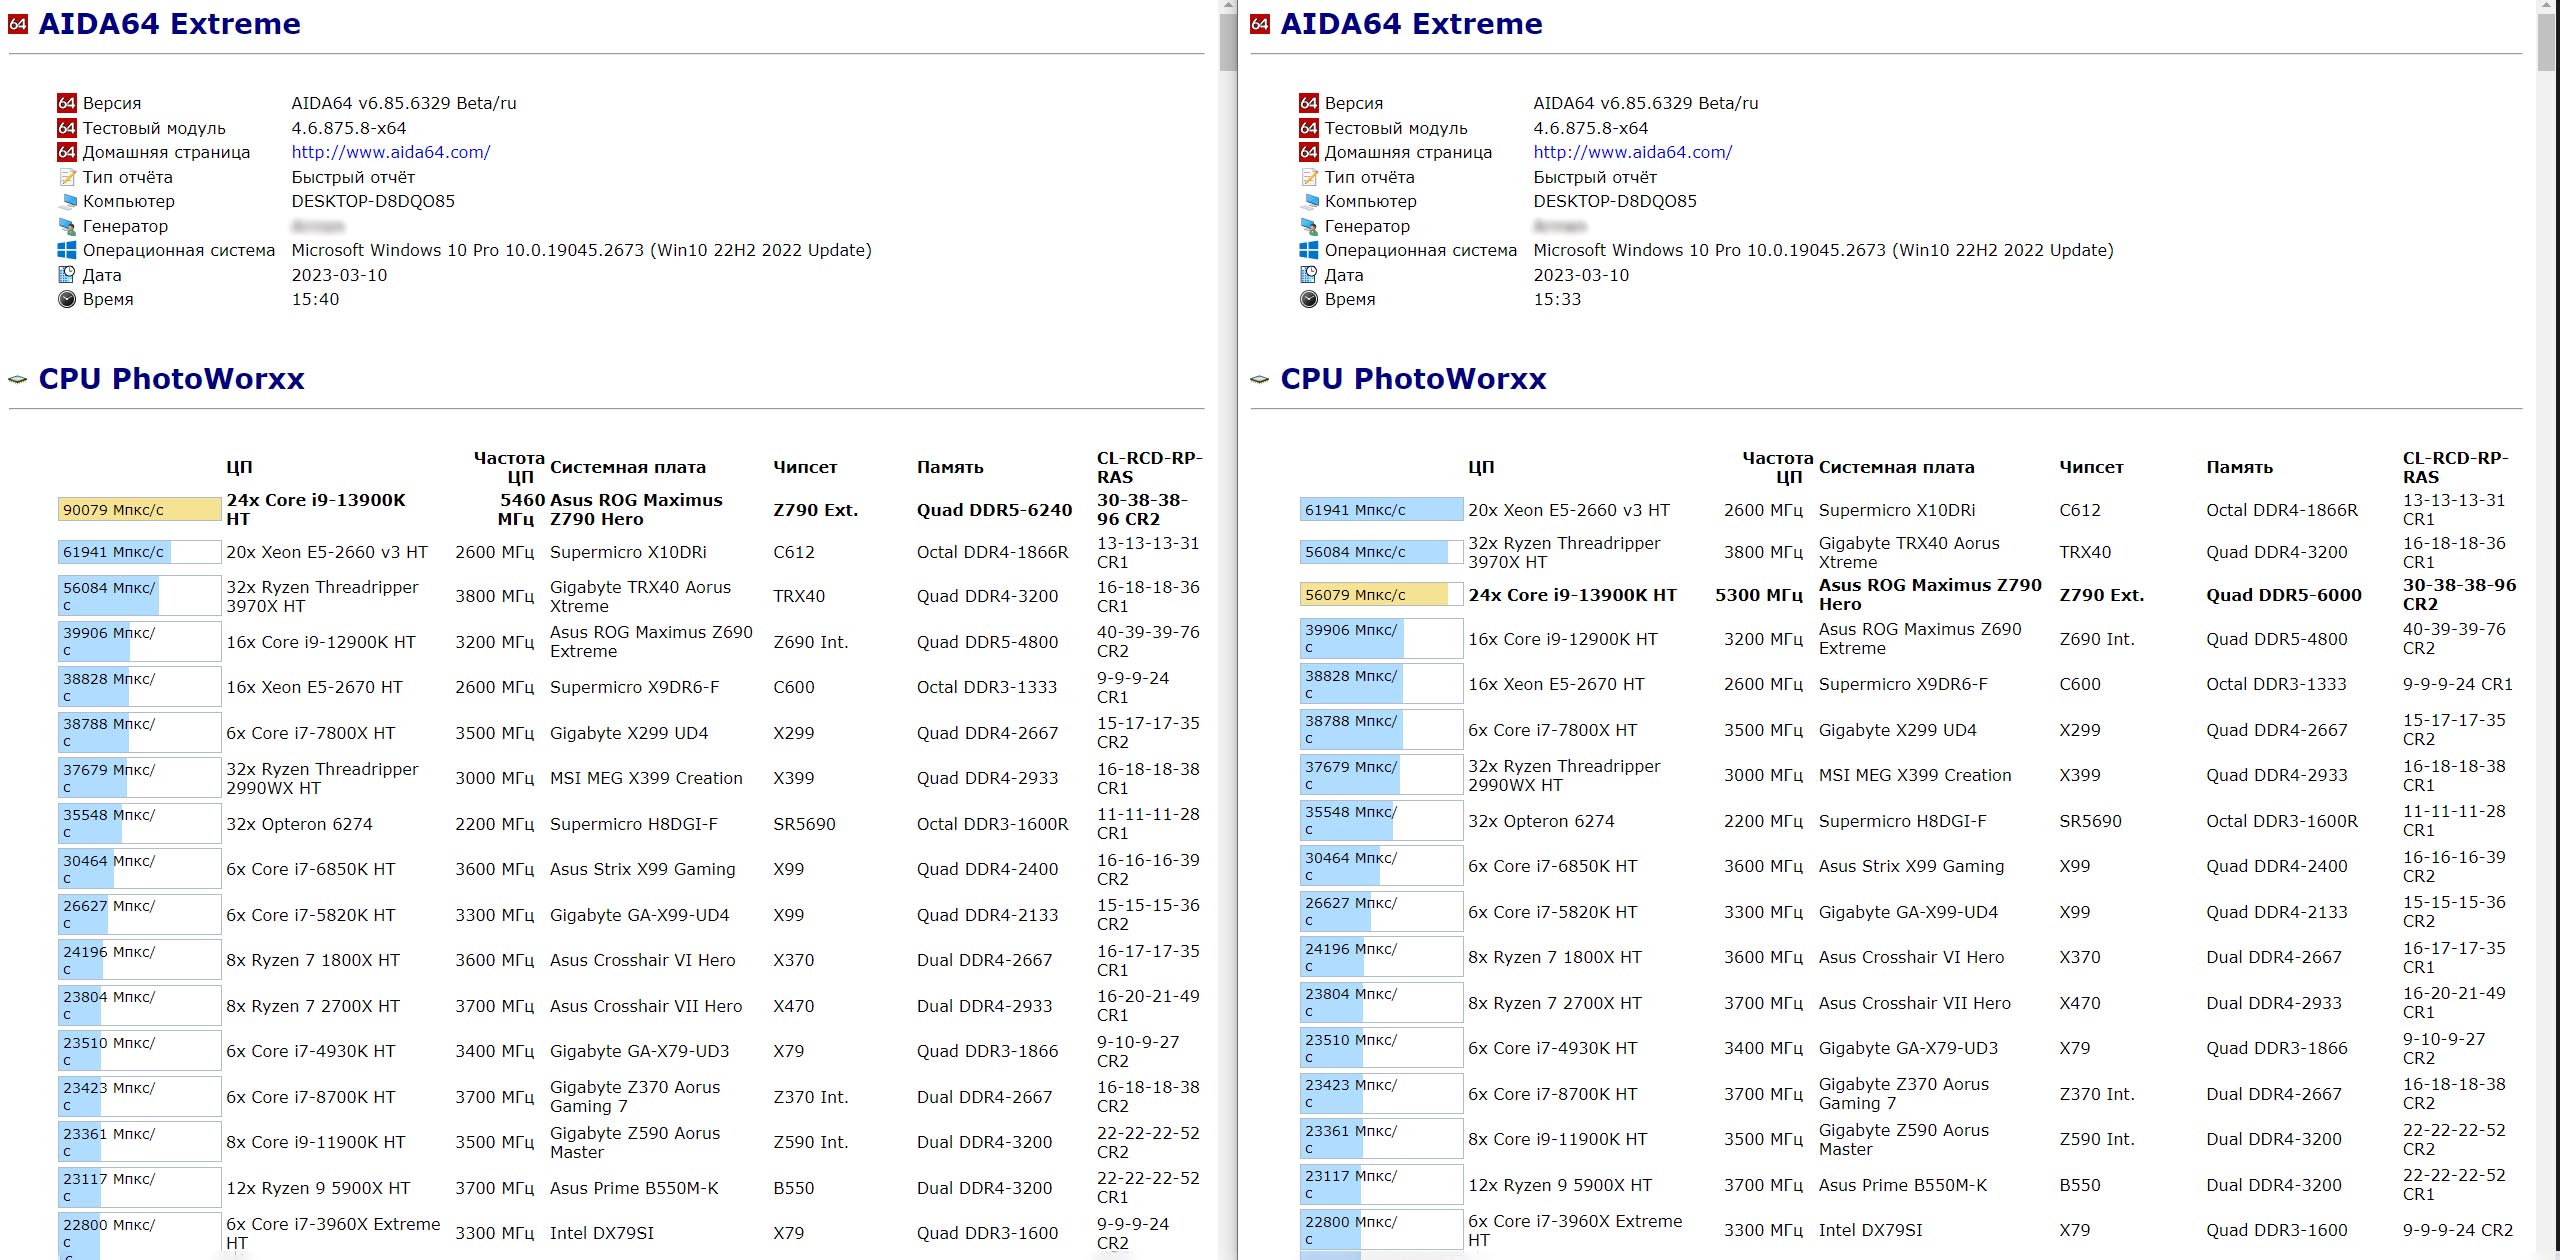Image resolution: width=2560 pixels, height=1260 pixels.
Task: Click '24x Core i9-13900K HT' in left table
Action: [316, 509]
